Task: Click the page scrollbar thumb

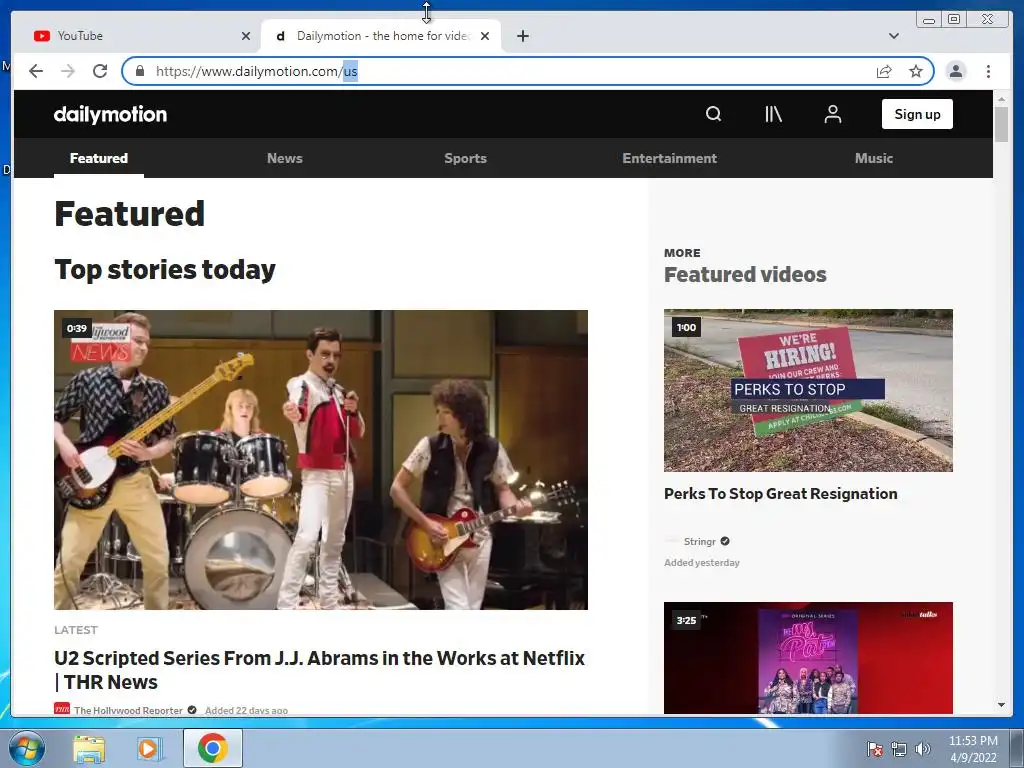Action: (x=1001, y=124)
